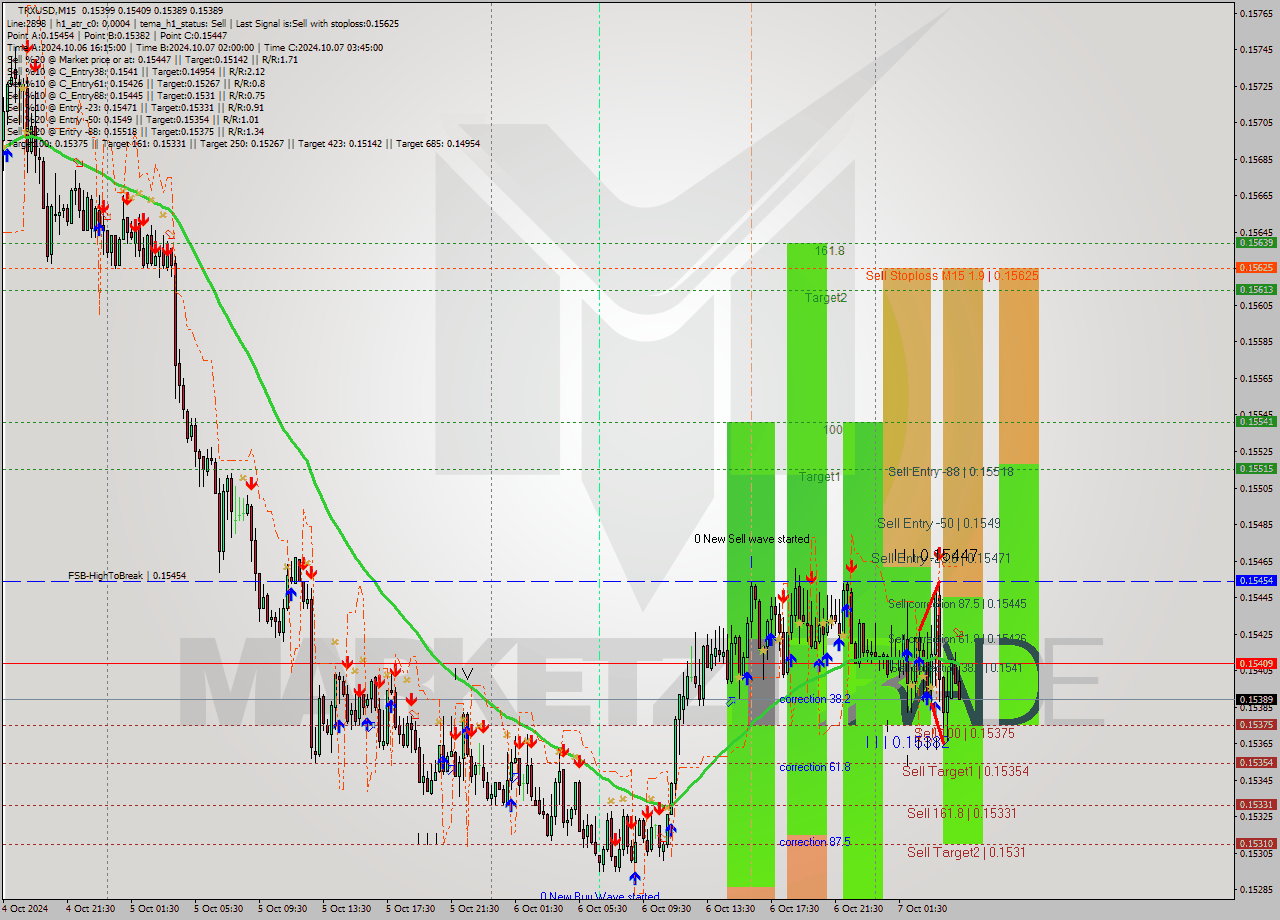Select the 'Sell Entry -88 | 0.15518' label
1280x920 pixels.
pos(950,471)
